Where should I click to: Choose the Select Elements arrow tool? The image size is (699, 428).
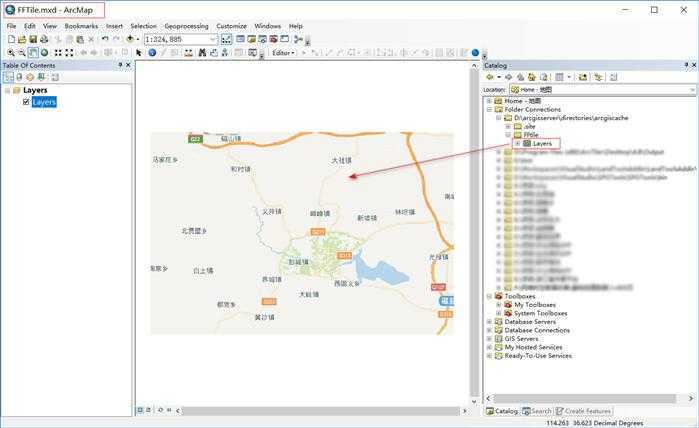tap(139, 53)
